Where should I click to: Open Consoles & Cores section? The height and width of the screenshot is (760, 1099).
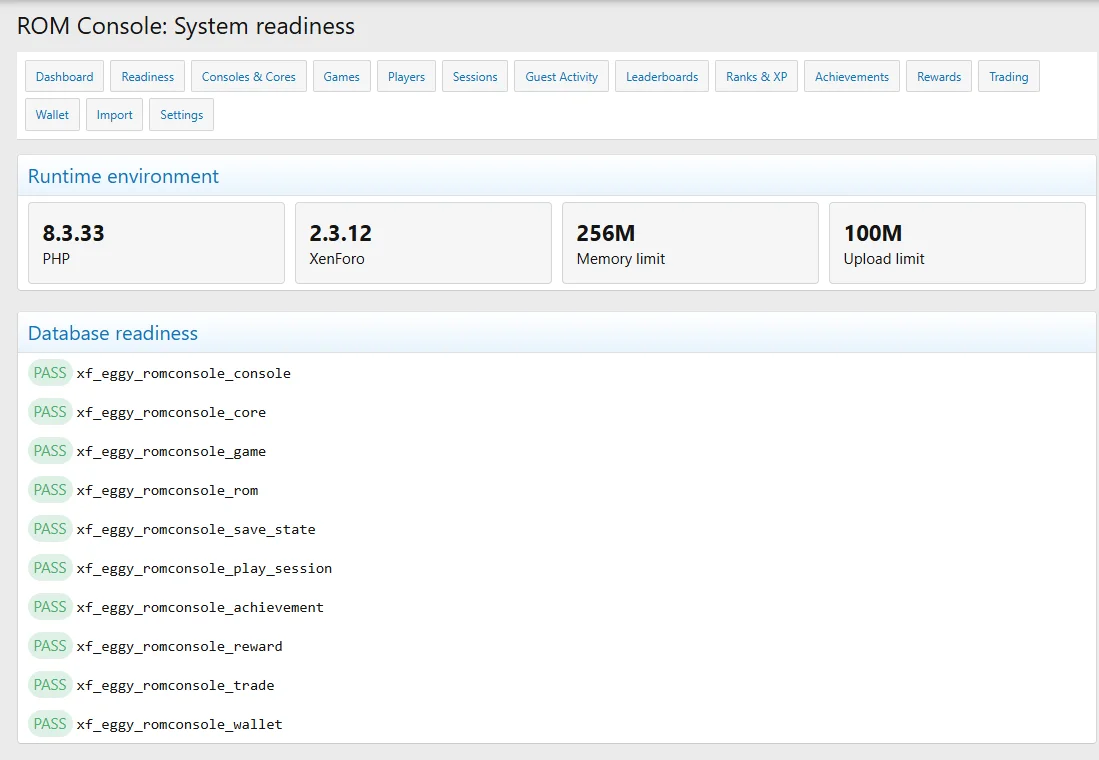pyautogui.click(x=249, y=76)
